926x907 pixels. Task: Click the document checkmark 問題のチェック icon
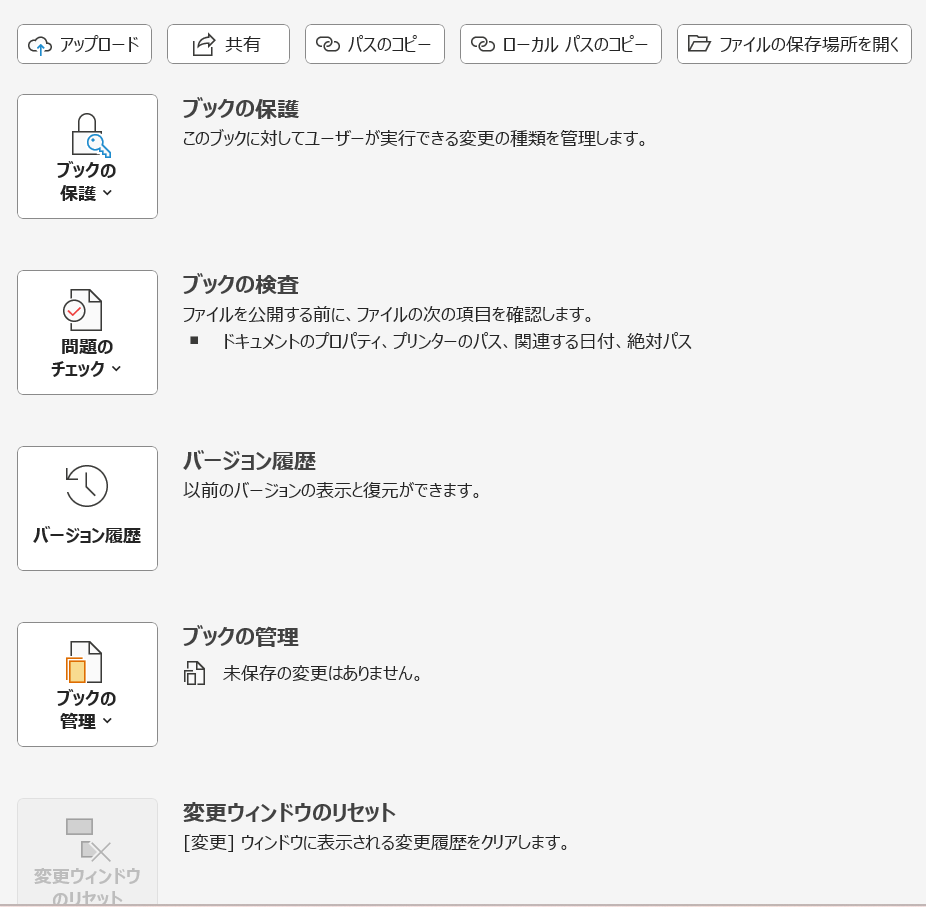point(83,311)
